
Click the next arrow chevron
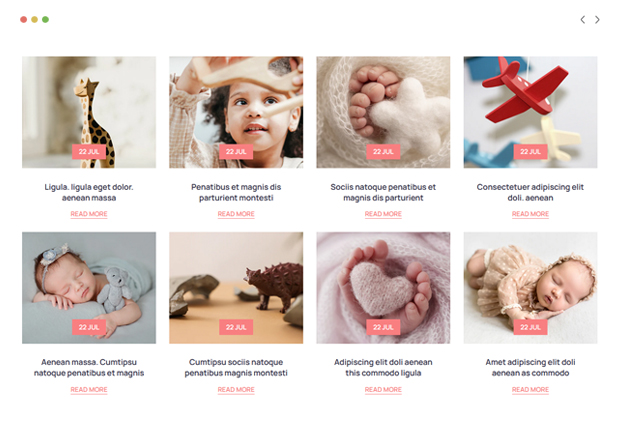point(597,20)
